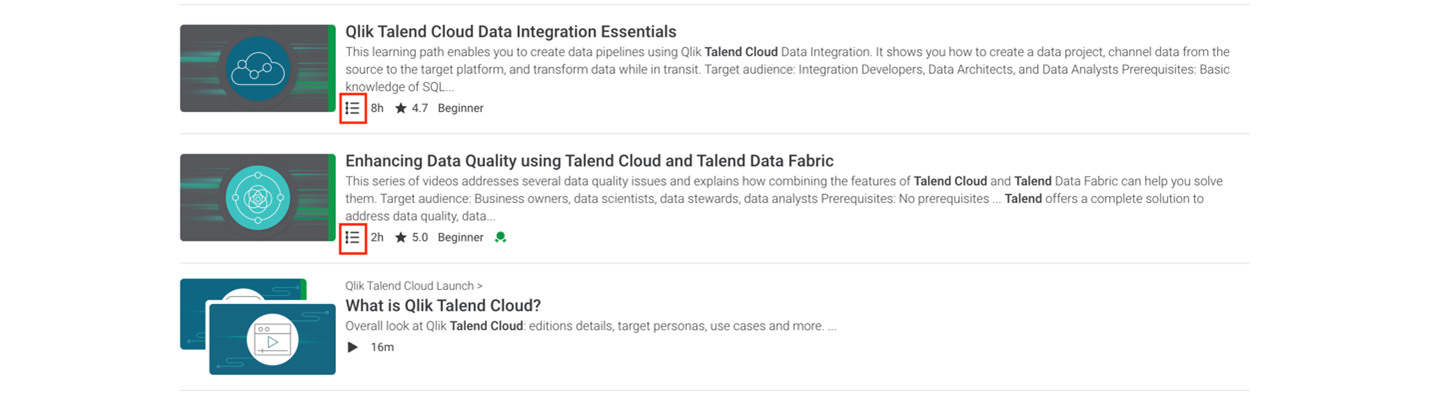Click video player icon in Qlik Talend Cloud thumbnail

pos(273,340)
